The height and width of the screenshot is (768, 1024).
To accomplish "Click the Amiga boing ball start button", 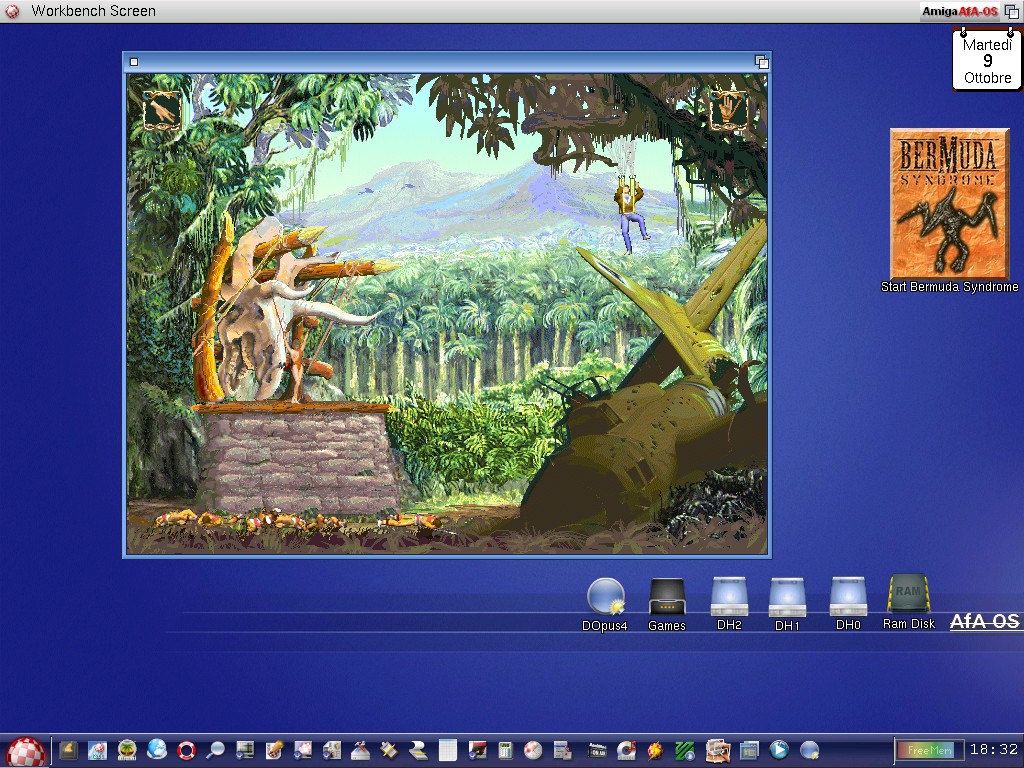I will [26, 750].
